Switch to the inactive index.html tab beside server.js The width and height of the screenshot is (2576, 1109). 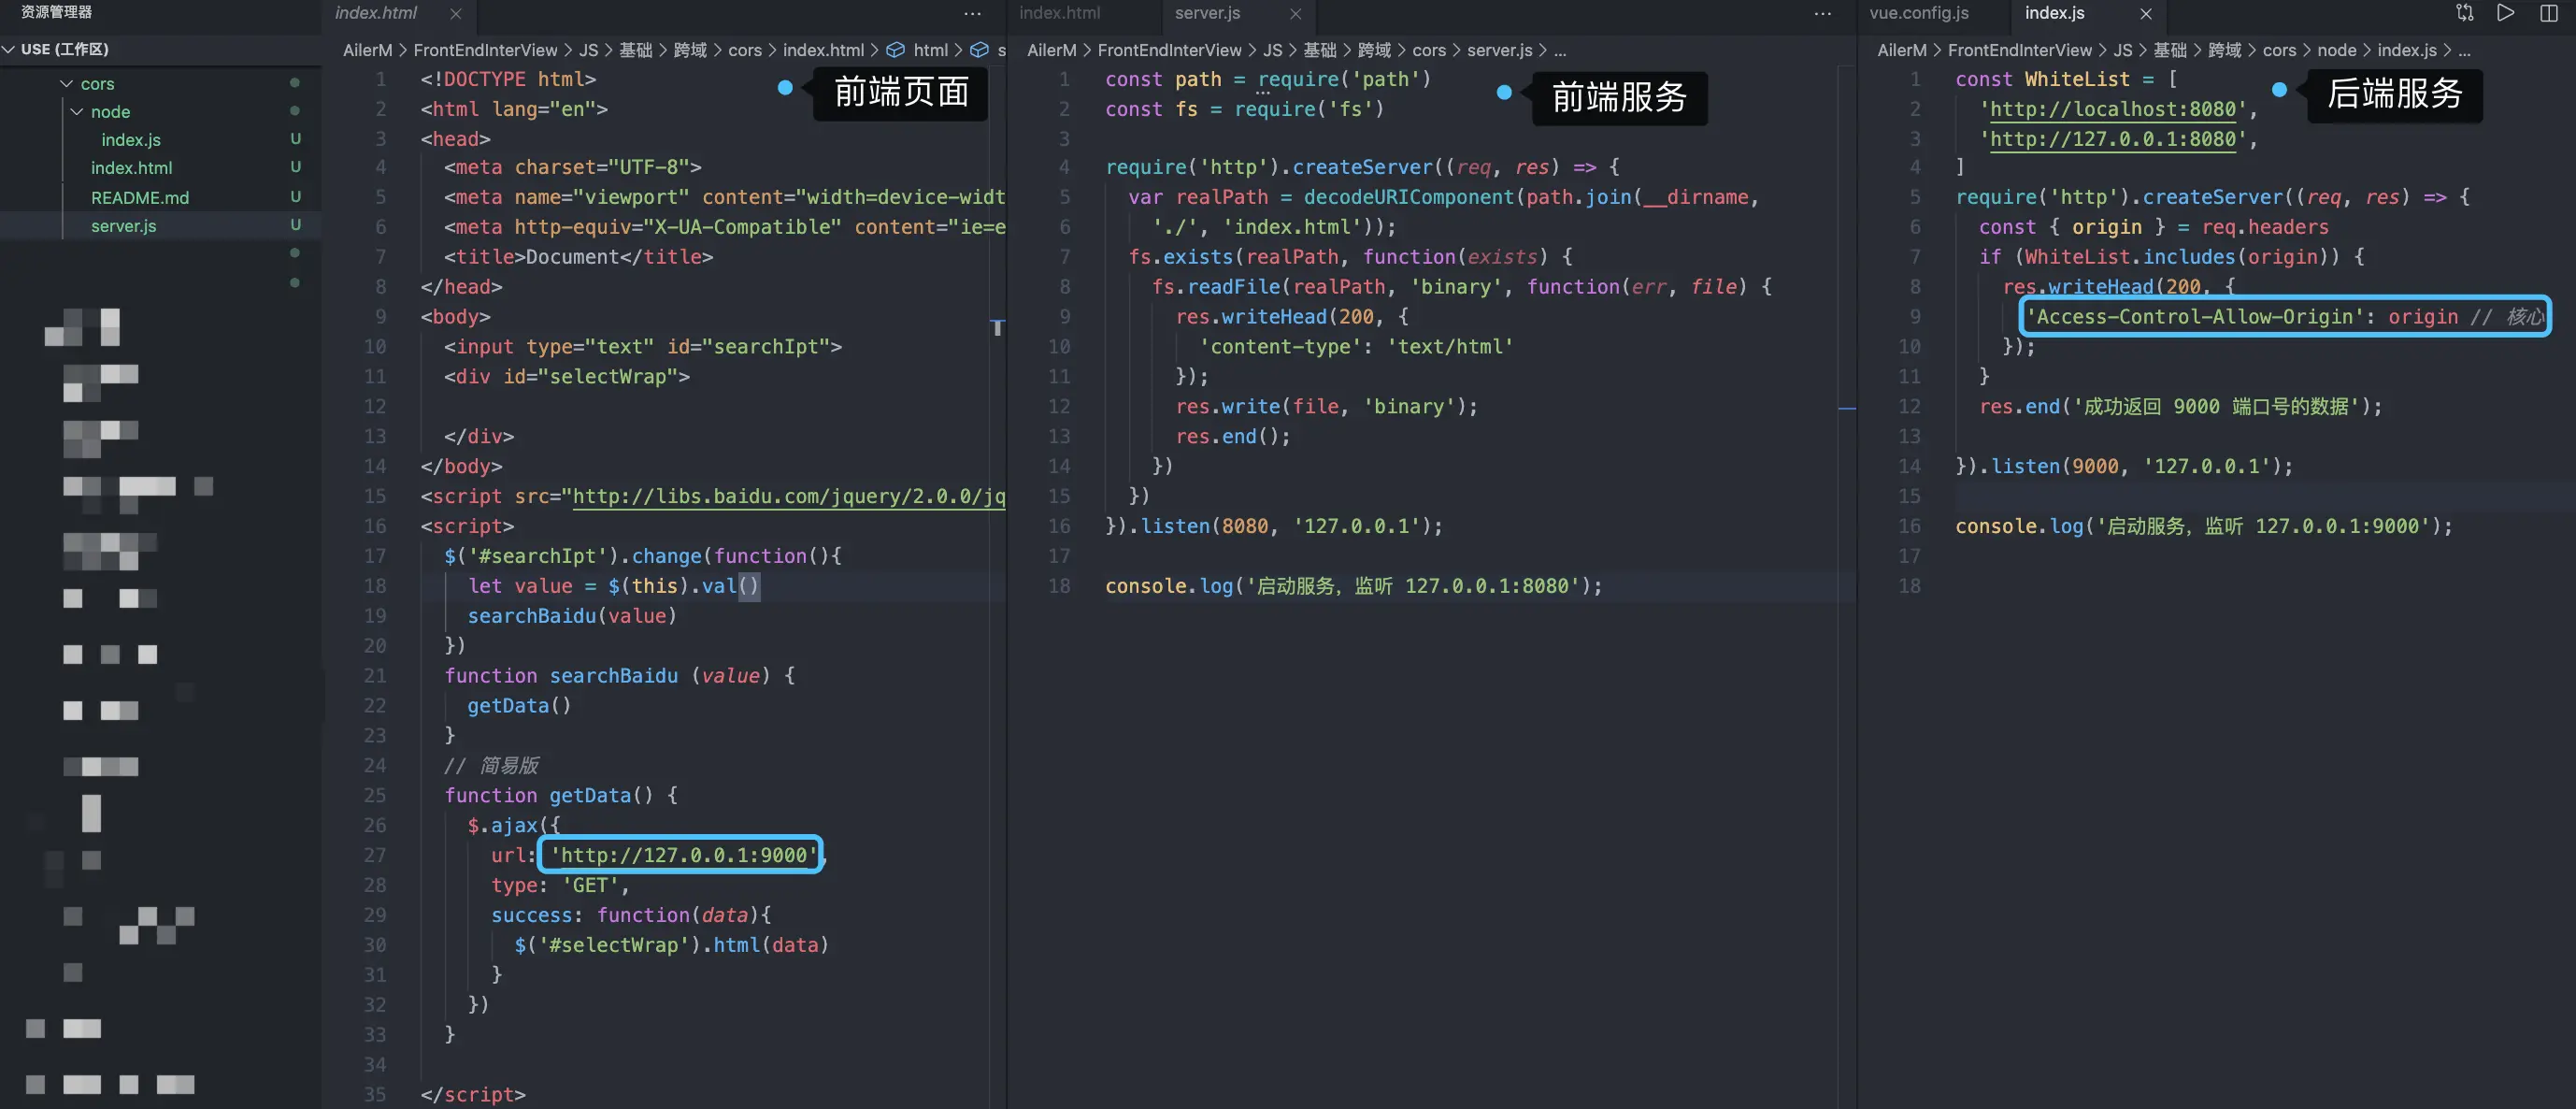click(1059, 13)
